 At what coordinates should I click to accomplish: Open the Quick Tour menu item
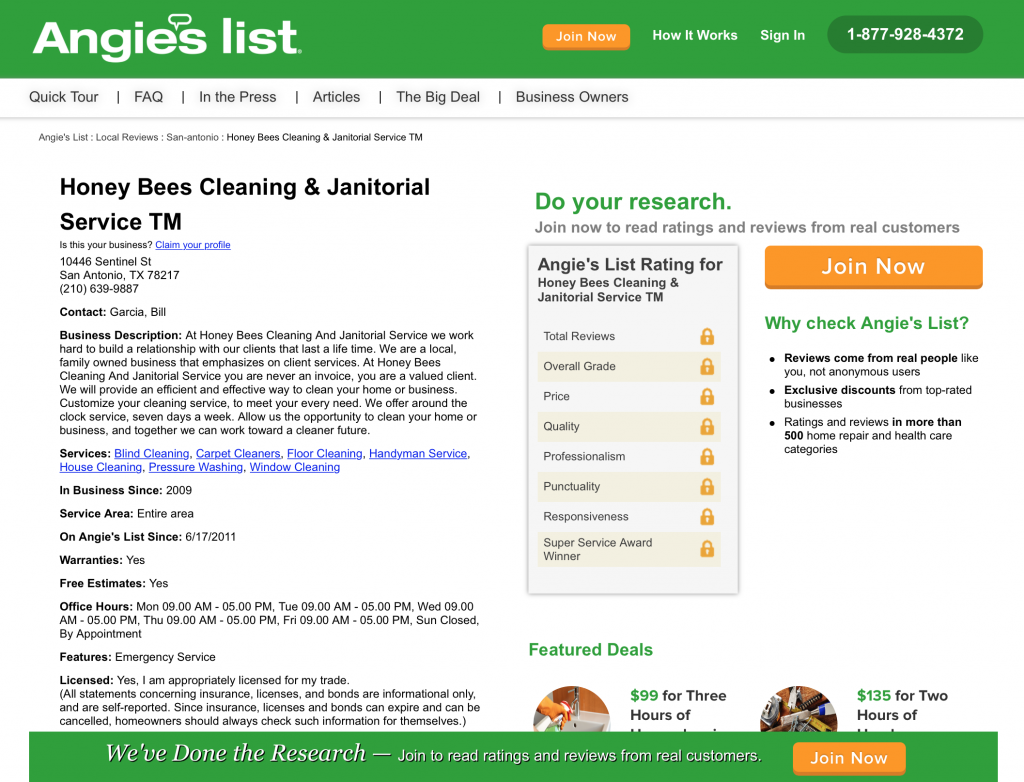[x=63, y=97]
